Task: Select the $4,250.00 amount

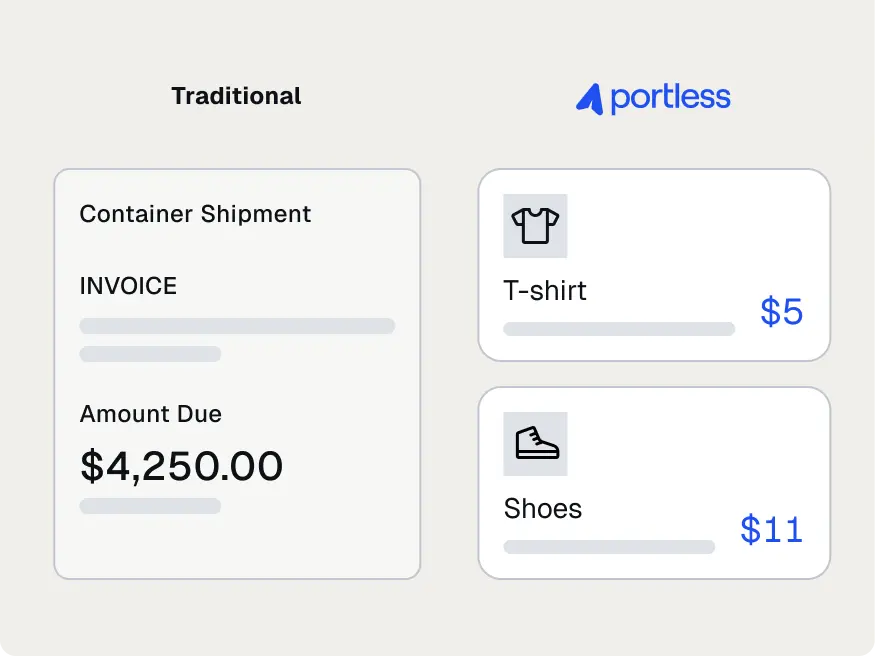Action: pyautogui.click(x=181, y=466)
